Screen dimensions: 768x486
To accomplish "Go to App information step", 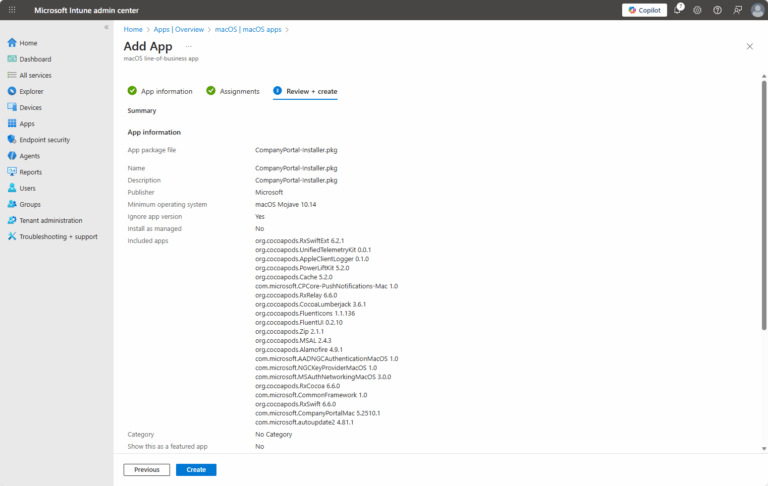I will [160, 91].
